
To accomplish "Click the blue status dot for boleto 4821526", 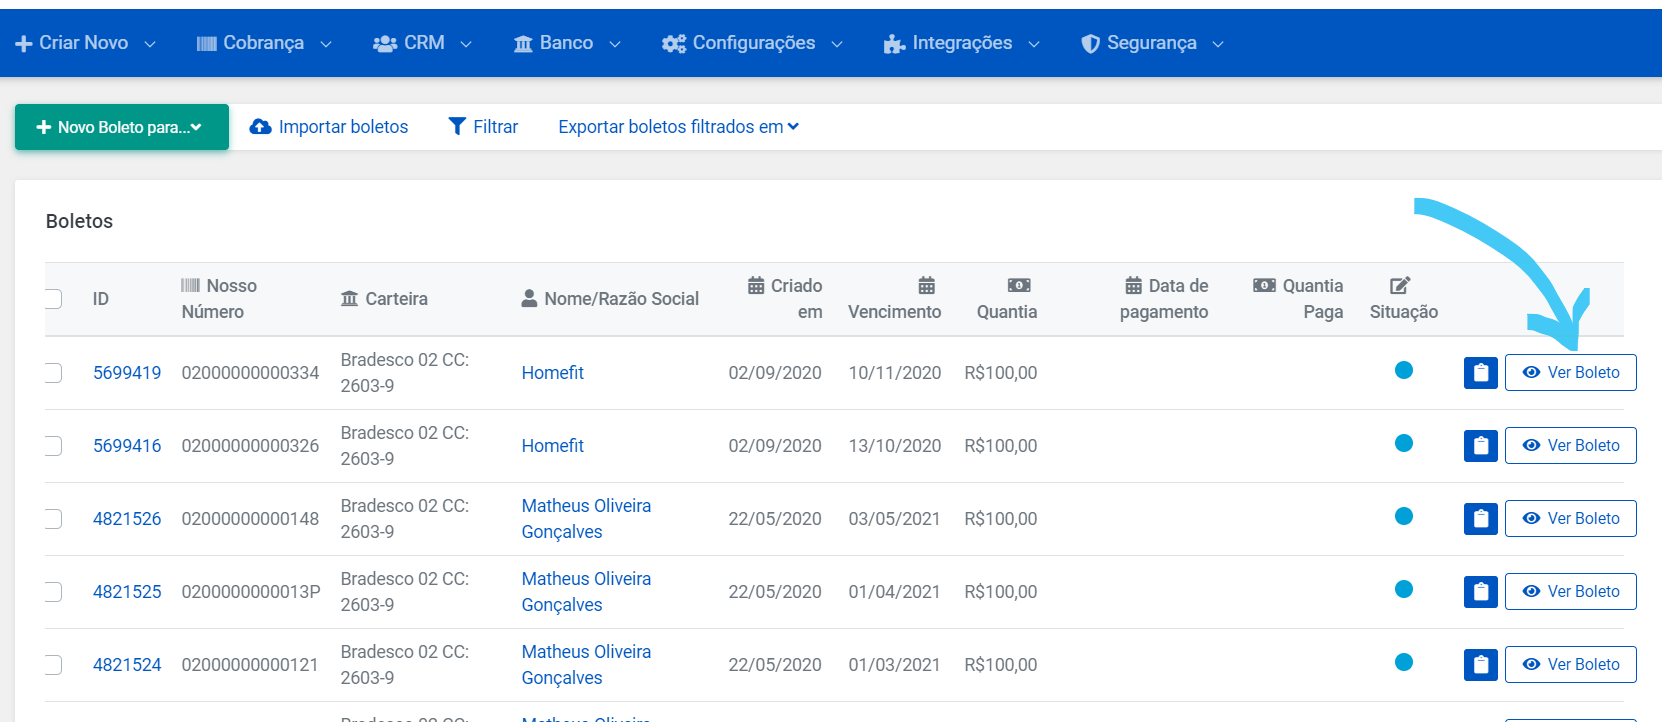I will pyautogui.click(x=1404, y=516).
